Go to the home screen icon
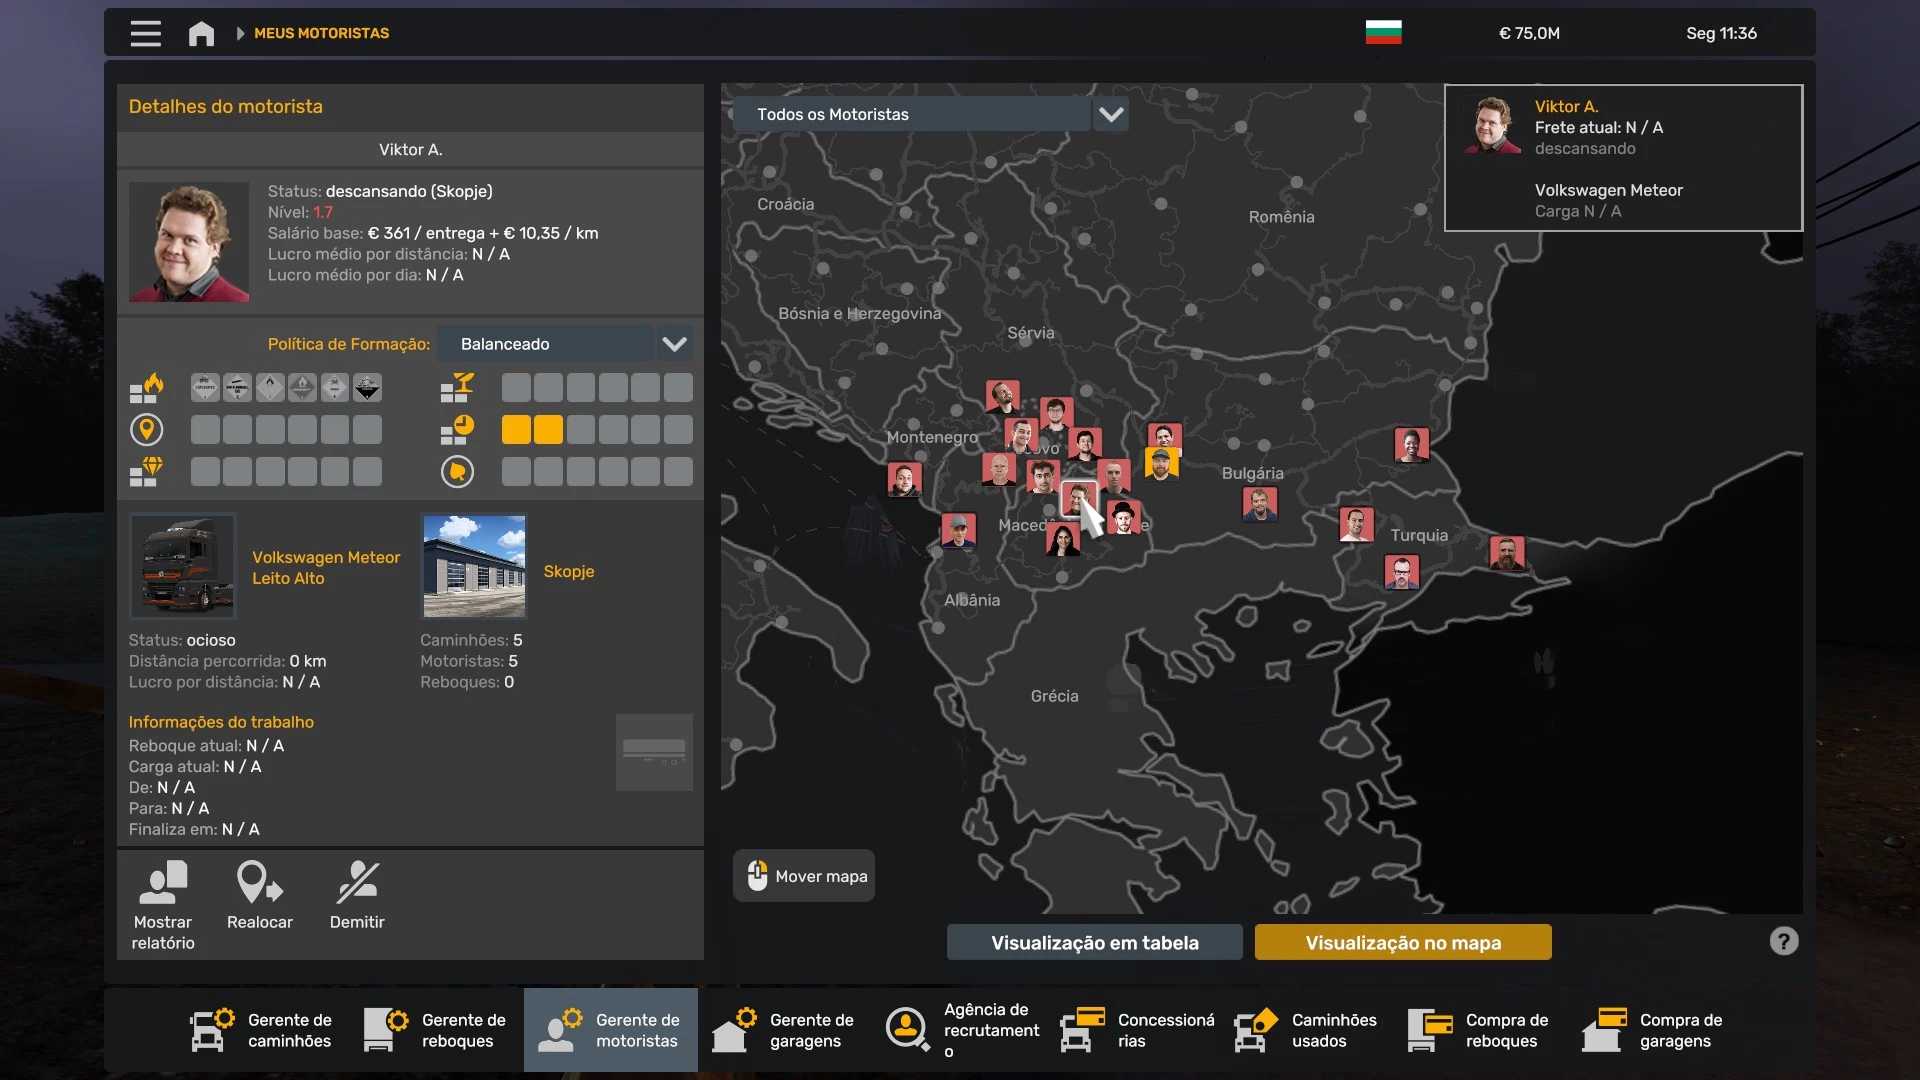 tap(201, 33)
